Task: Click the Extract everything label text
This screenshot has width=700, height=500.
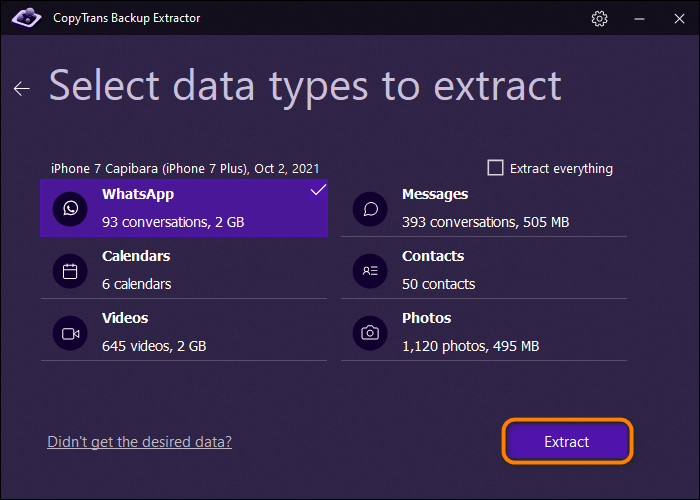Action: [561, 169]
